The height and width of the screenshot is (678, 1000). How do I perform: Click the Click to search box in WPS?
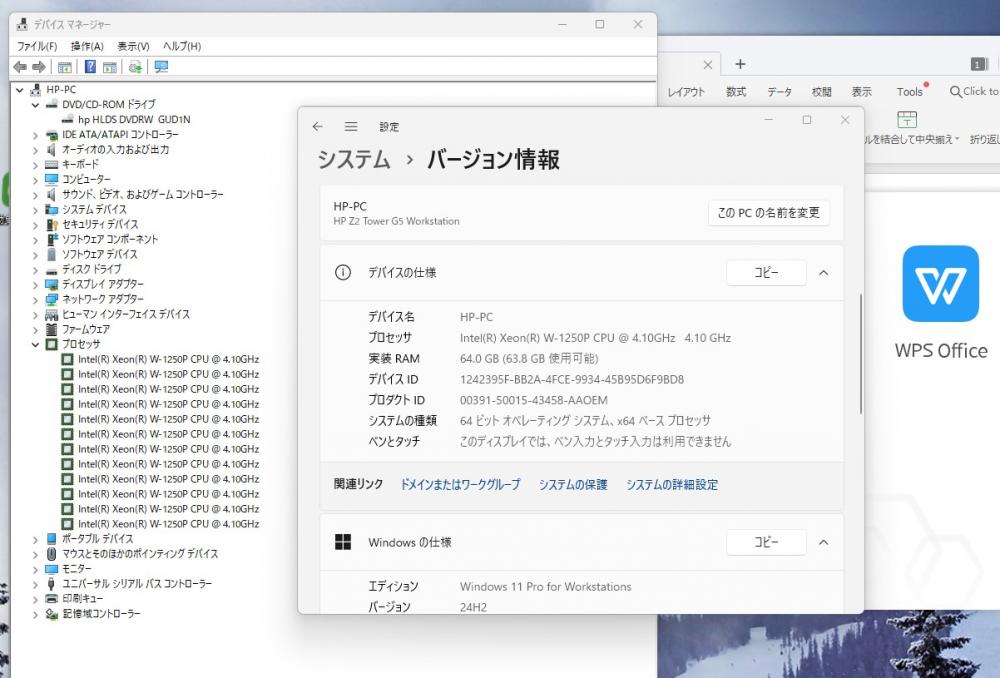click(974, 92)
